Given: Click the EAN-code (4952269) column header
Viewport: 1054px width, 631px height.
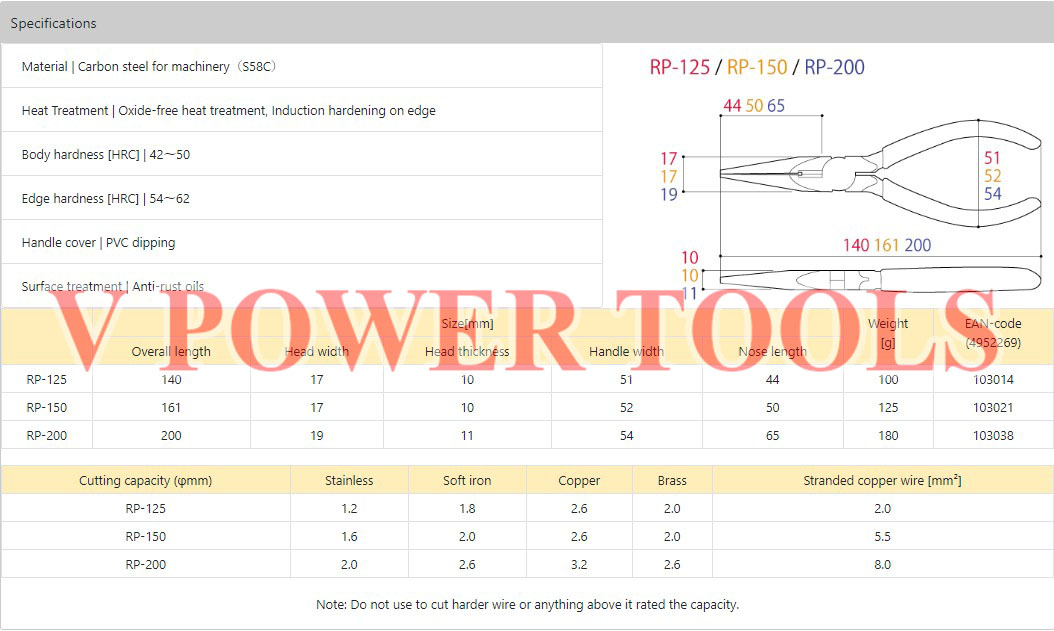Looking at the screenshot, I should click(992, 330).
